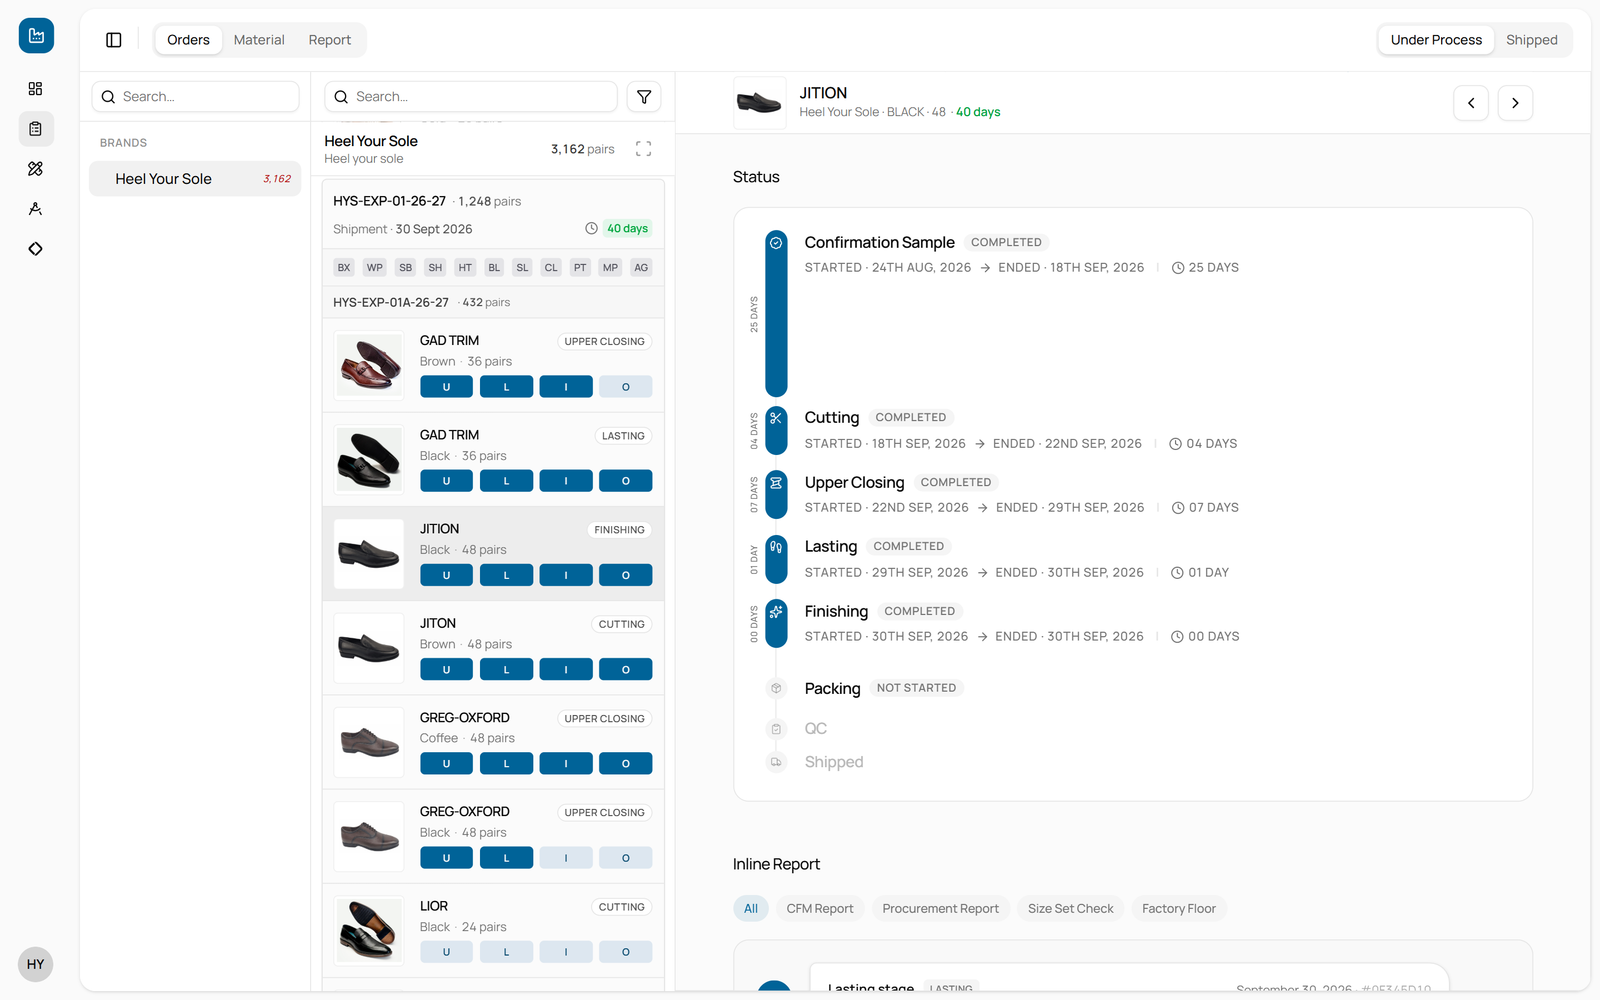Screen dimensions: 1600x1000
Task: Filter inline report by CFM Report
Action: 820,909
